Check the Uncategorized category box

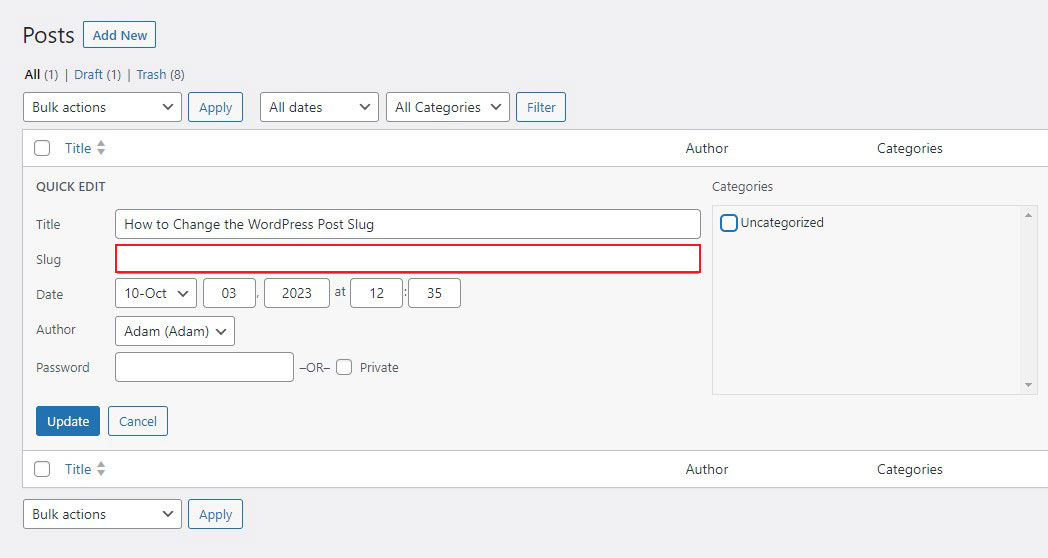[729, 223]
